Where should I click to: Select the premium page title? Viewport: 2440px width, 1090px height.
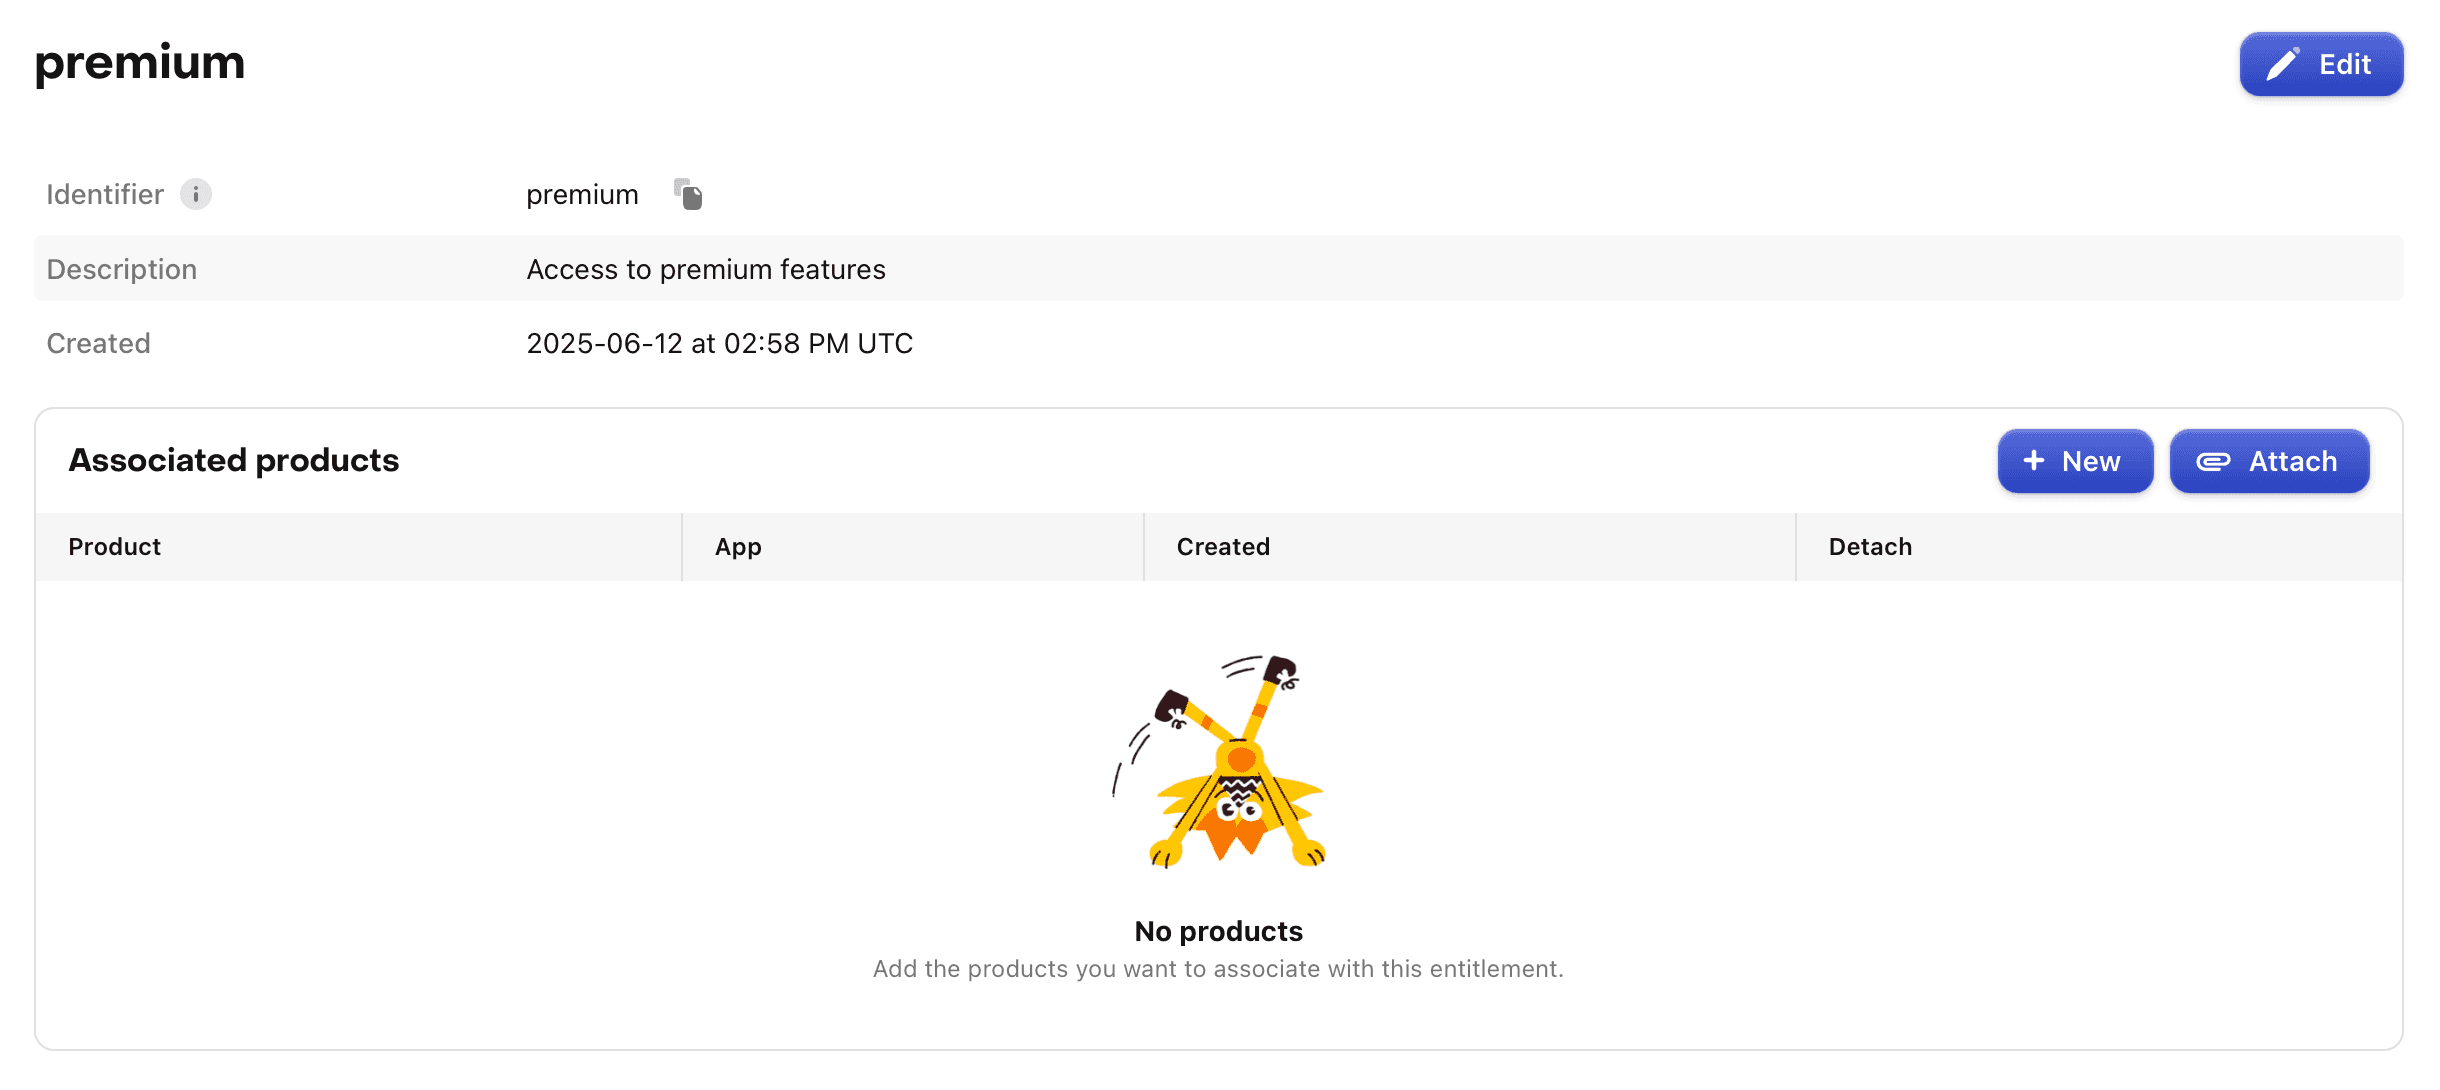click(x=139, y=62)
